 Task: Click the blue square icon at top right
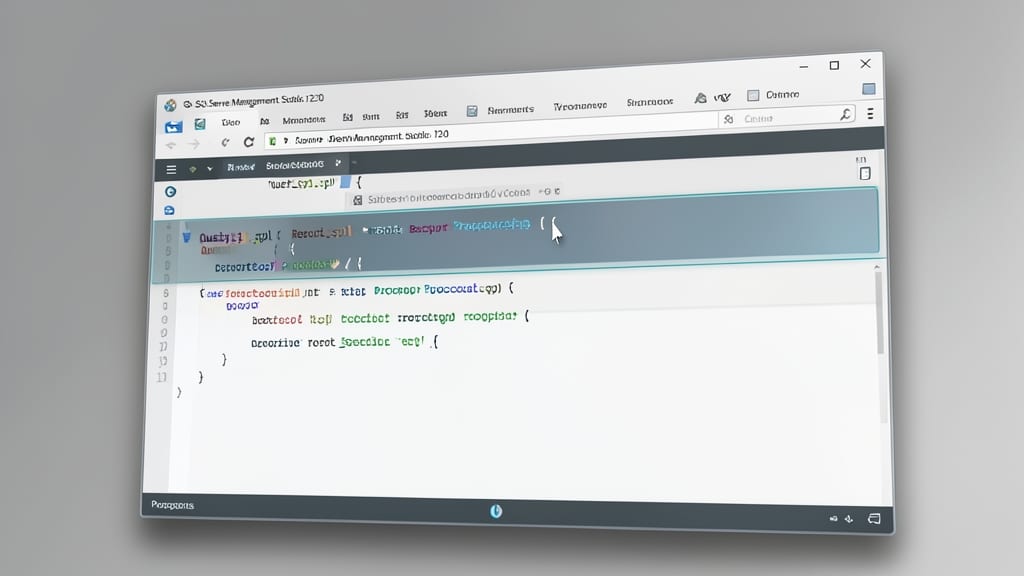point(869,89)
